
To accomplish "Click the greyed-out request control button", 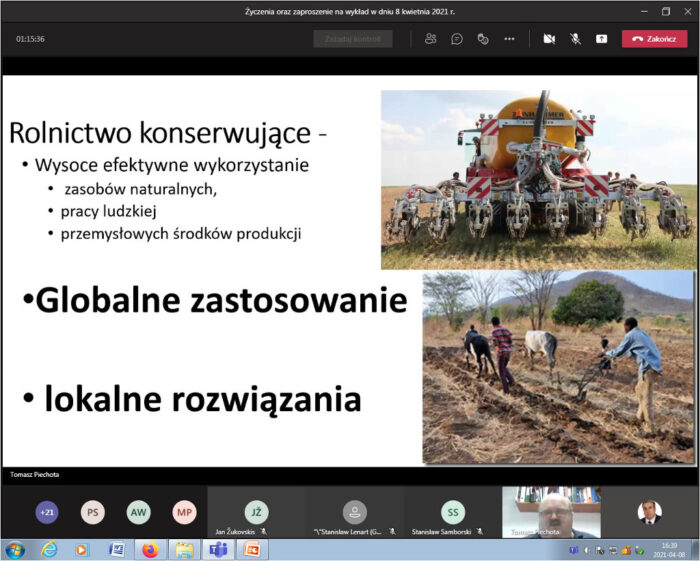I will [x=352, y=39].
